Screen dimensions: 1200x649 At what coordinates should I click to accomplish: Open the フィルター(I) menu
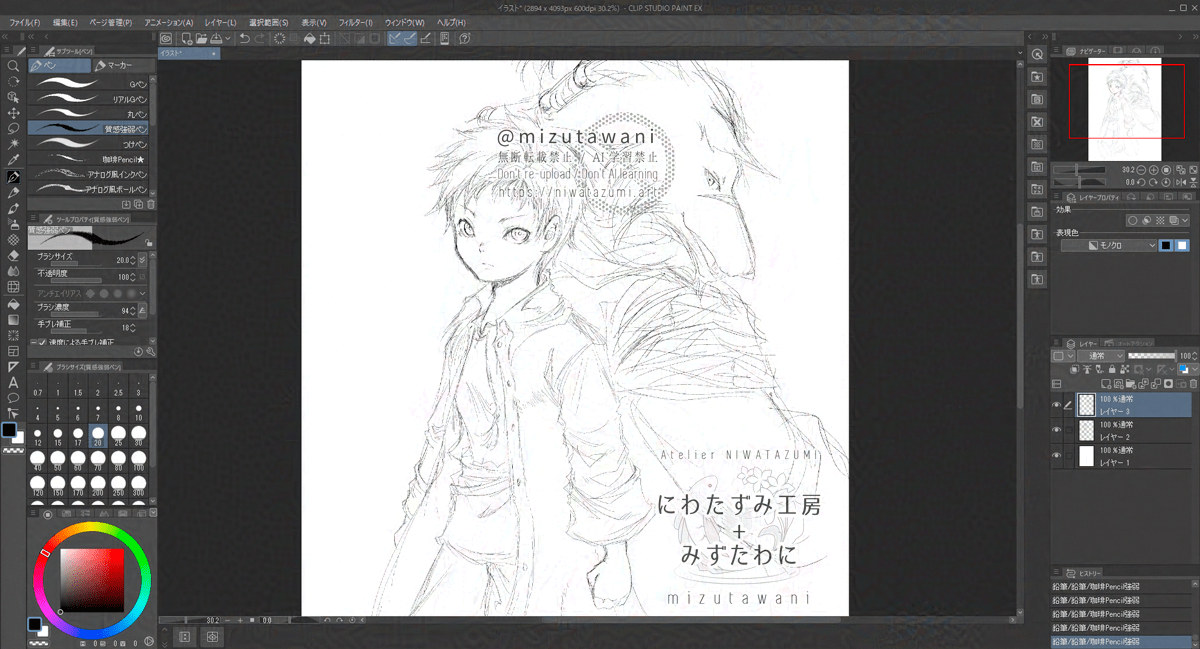point(354,22)
